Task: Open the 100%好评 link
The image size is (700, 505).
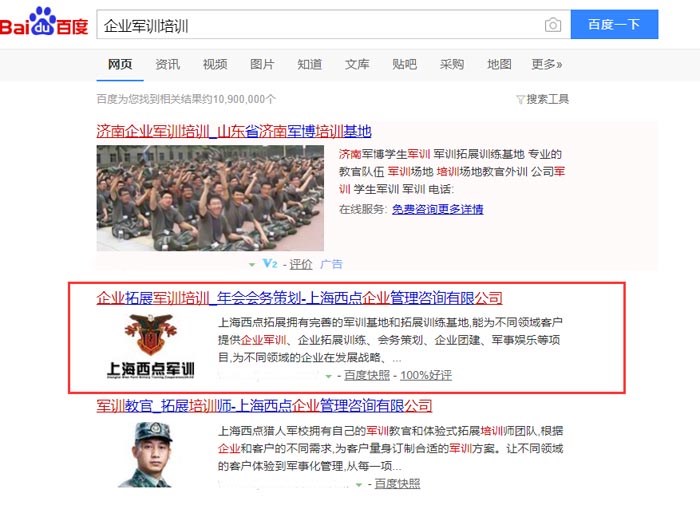Action: click(x=426, y=375)
